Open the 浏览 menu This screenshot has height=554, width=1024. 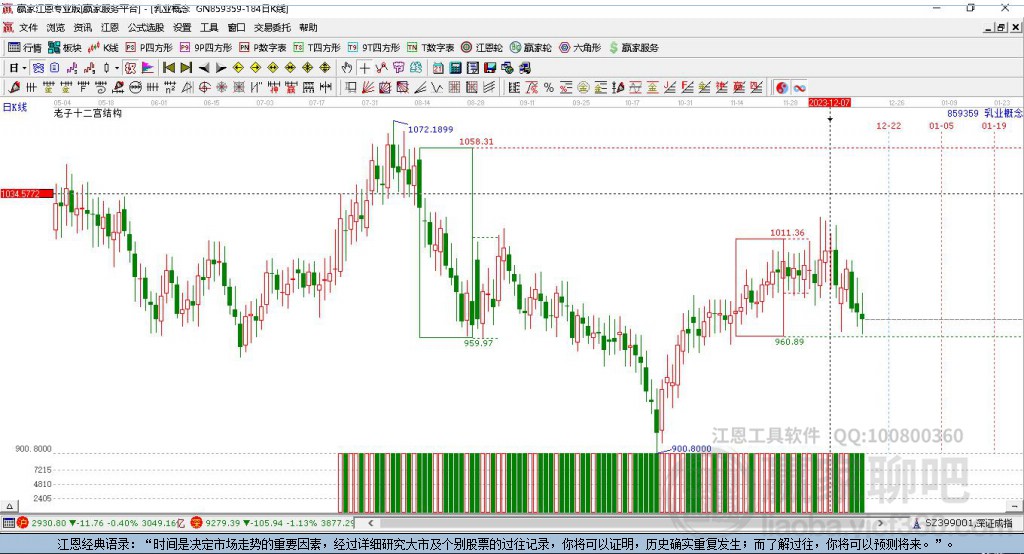click(56, 27)
